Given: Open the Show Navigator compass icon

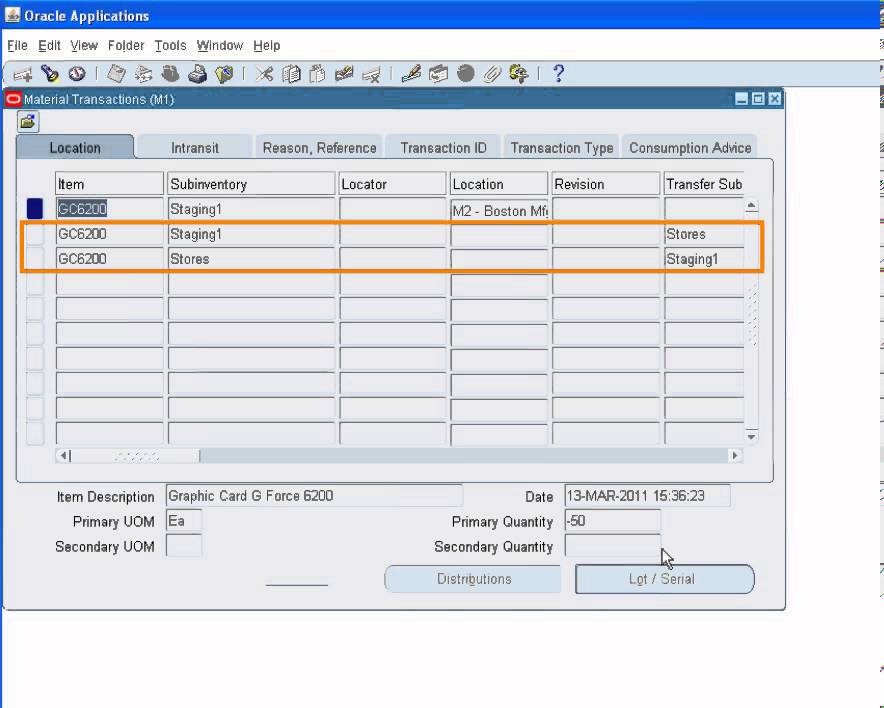Looking at the screenshot, I should pyautogui.click(x=77, y=74).
